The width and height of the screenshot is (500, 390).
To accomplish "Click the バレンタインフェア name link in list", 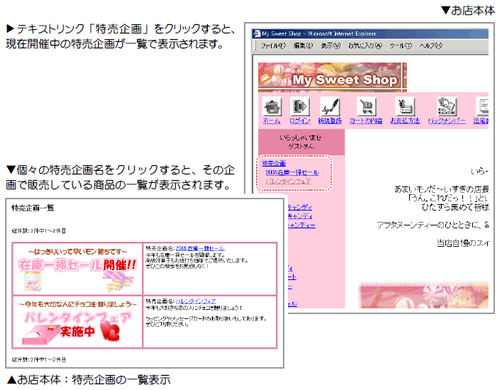I will click(196, 301).
